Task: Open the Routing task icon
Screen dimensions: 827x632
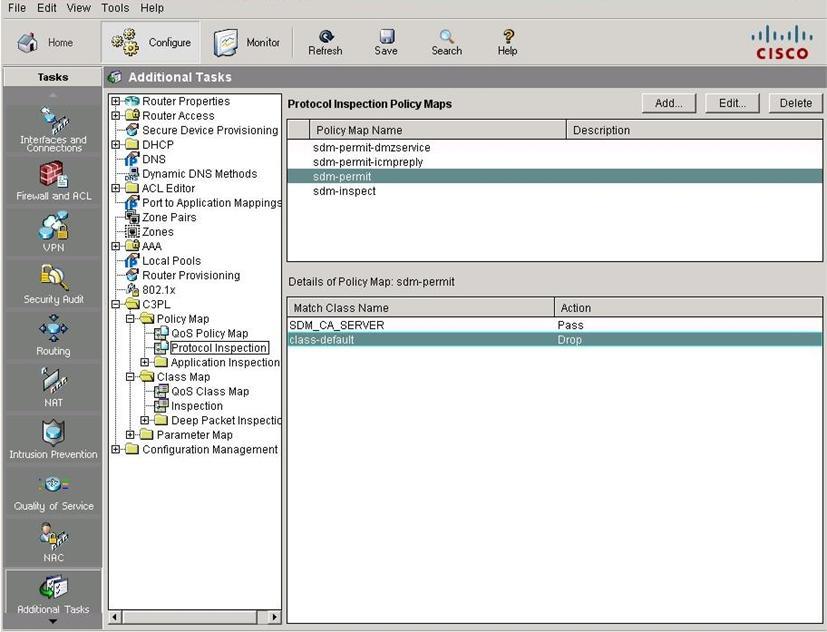Action: (53, 329)
